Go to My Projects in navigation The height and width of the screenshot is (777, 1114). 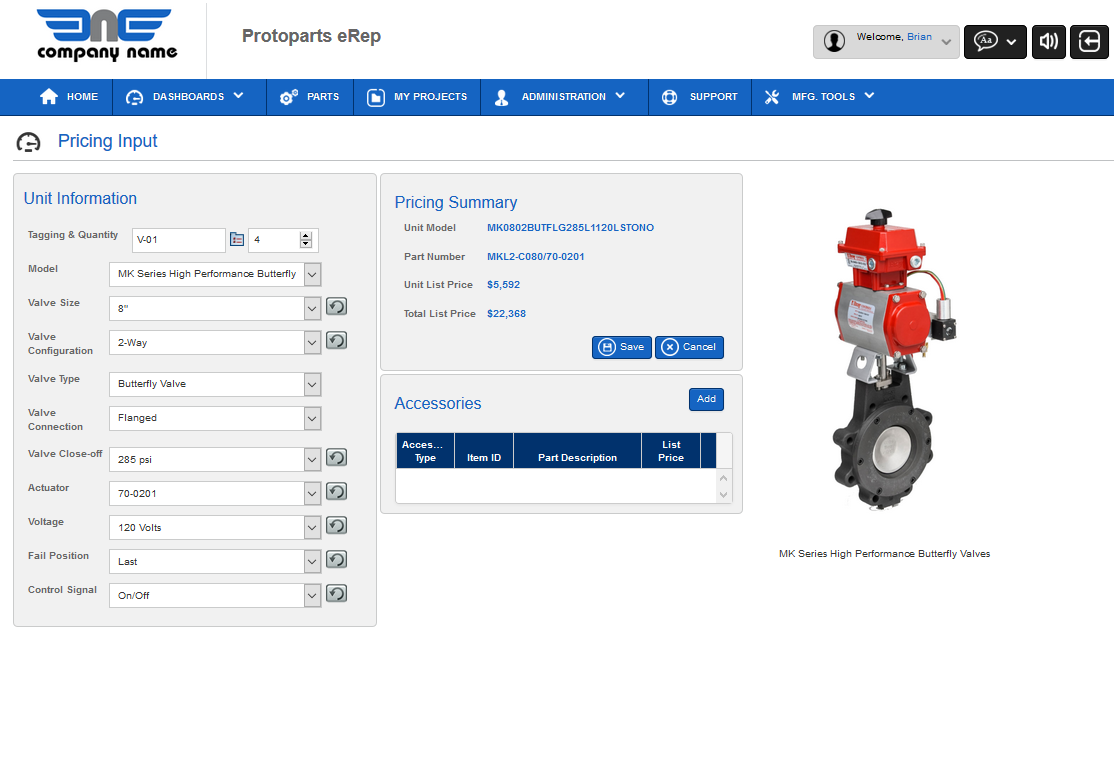417,97
